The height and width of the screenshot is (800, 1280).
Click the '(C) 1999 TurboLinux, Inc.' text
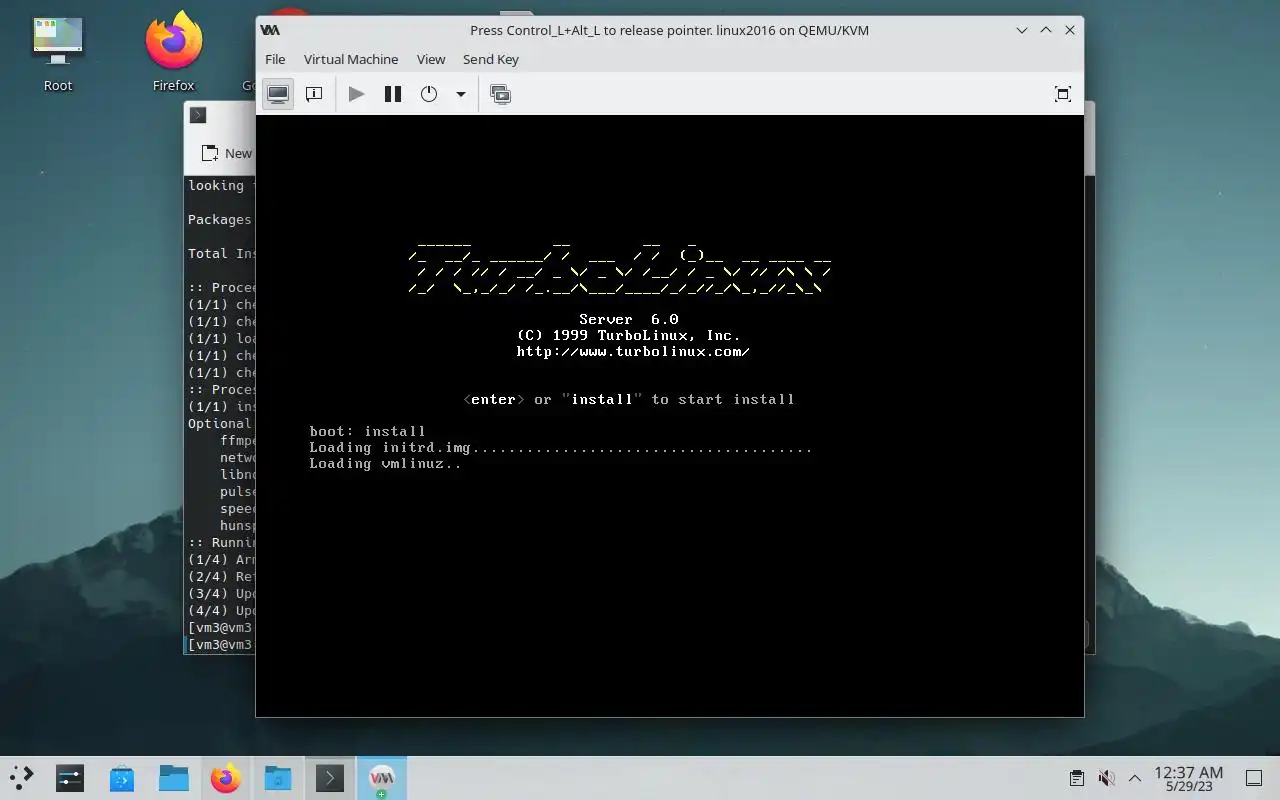[629, 336]
